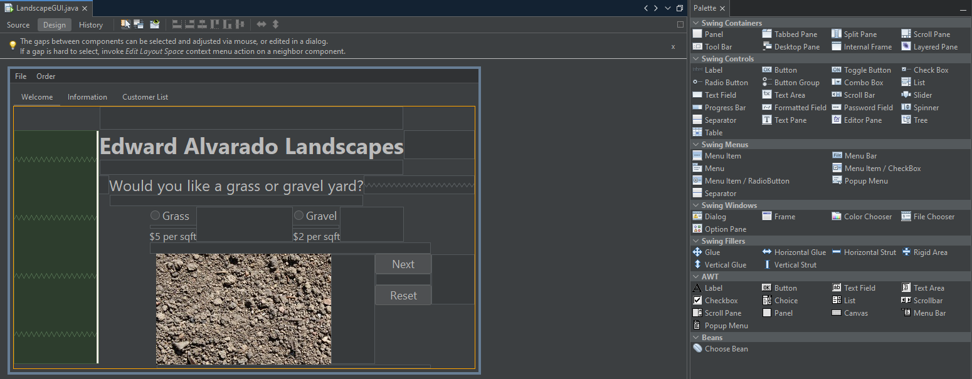Pick Button Group from the palette
This screenshot has height=379, width=972.
point(791,82)
